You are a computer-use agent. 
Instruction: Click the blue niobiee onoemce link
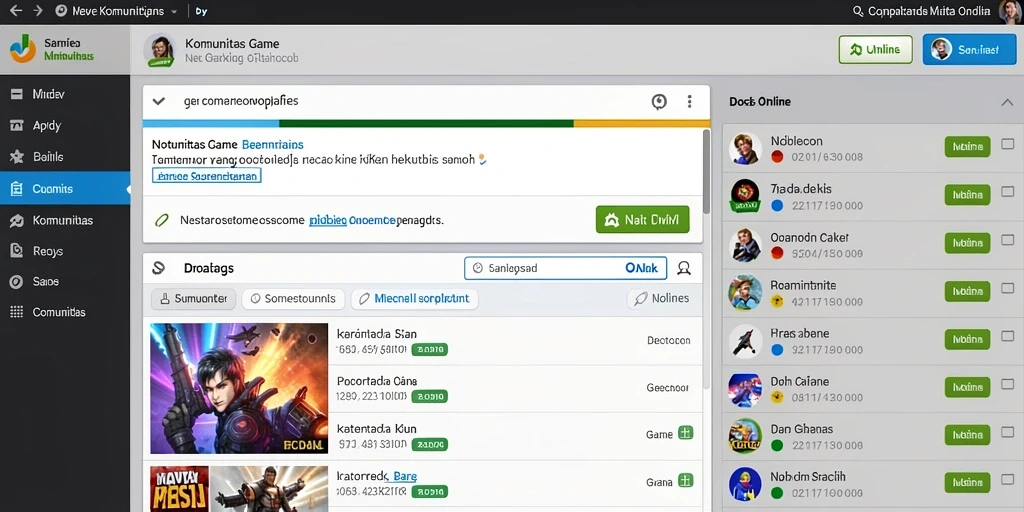pyautogui.click(x=353, y=221)
